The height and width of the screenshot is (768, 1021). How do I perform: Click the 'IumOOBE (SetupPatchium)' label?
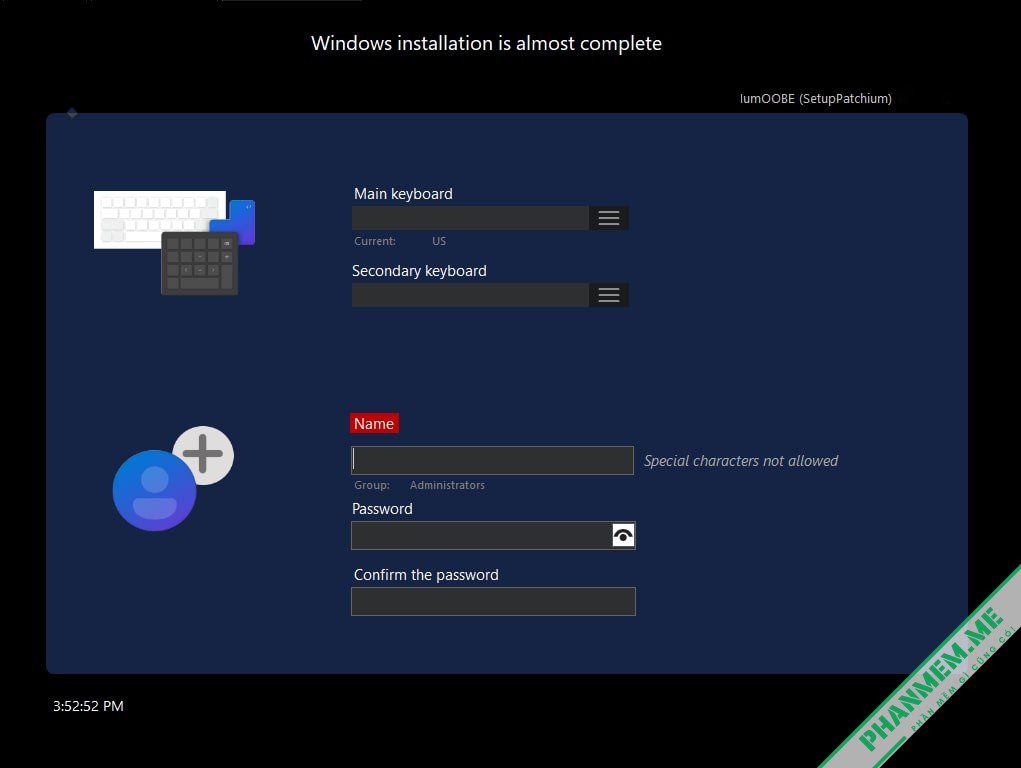[x=815, y=98]
